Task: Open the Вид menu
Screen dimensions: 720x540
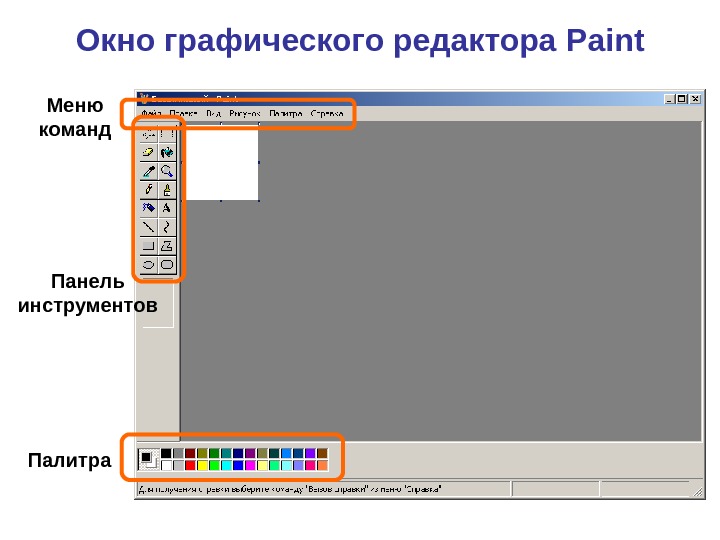Action: (214, 113)
